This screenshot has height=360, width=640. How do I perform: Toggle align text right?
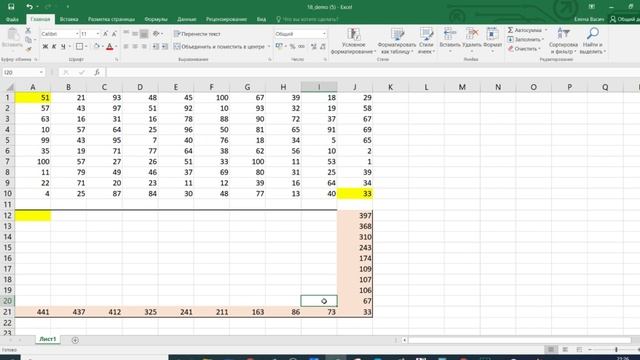(x=144, y=47)
